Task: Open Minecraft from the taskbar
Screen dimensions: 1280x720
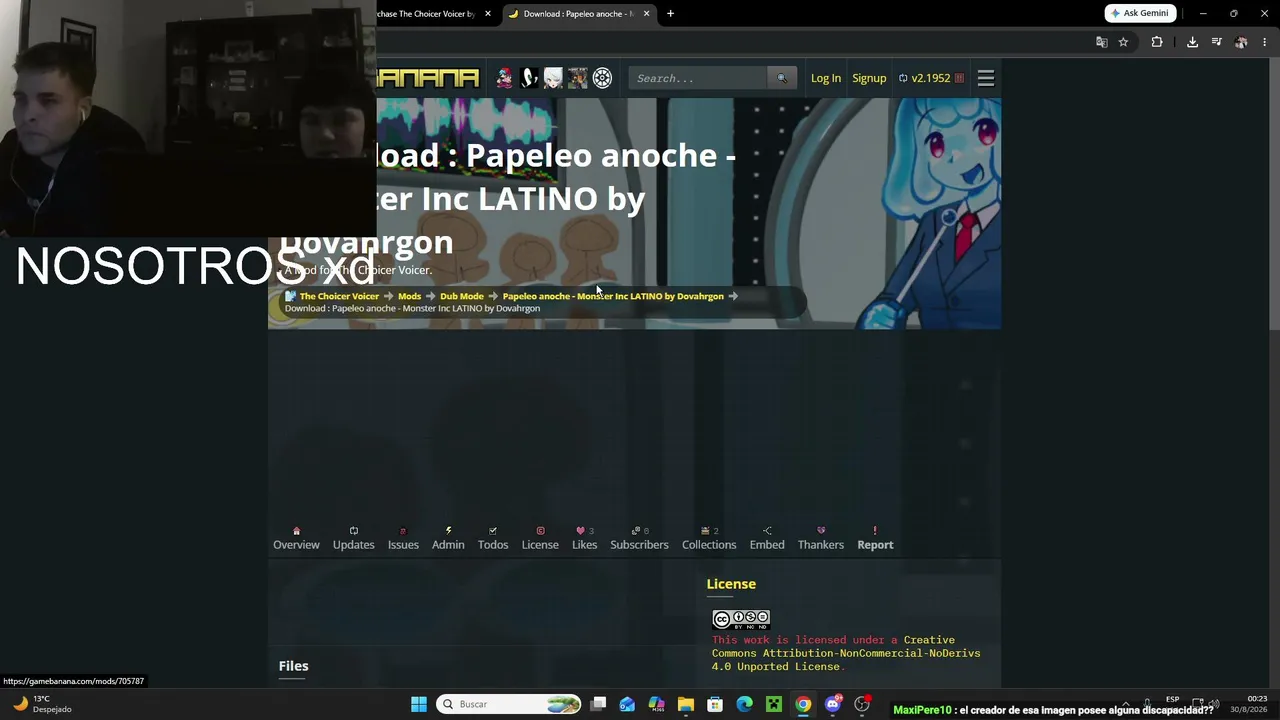Action: tap(774, 704)
